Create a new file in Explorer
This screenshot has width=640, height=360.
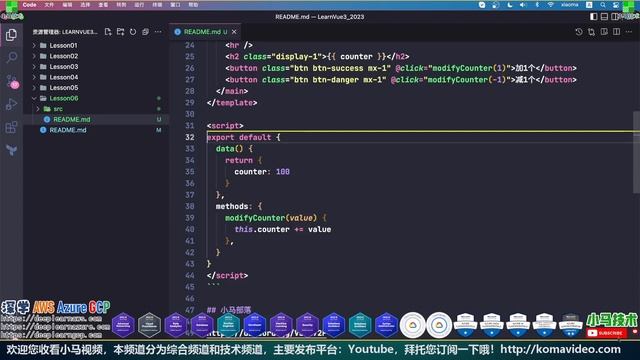pyautogui.click(x=108, y=32)
